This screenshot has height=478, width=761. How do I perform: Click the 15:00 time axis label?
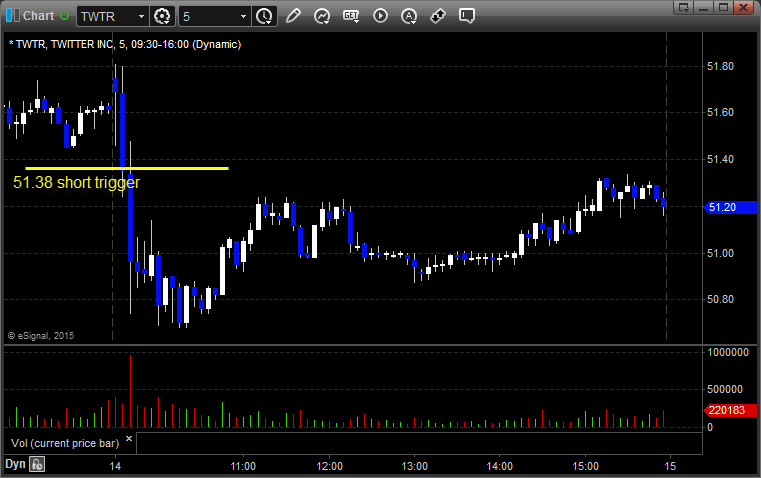pos(585,466)
